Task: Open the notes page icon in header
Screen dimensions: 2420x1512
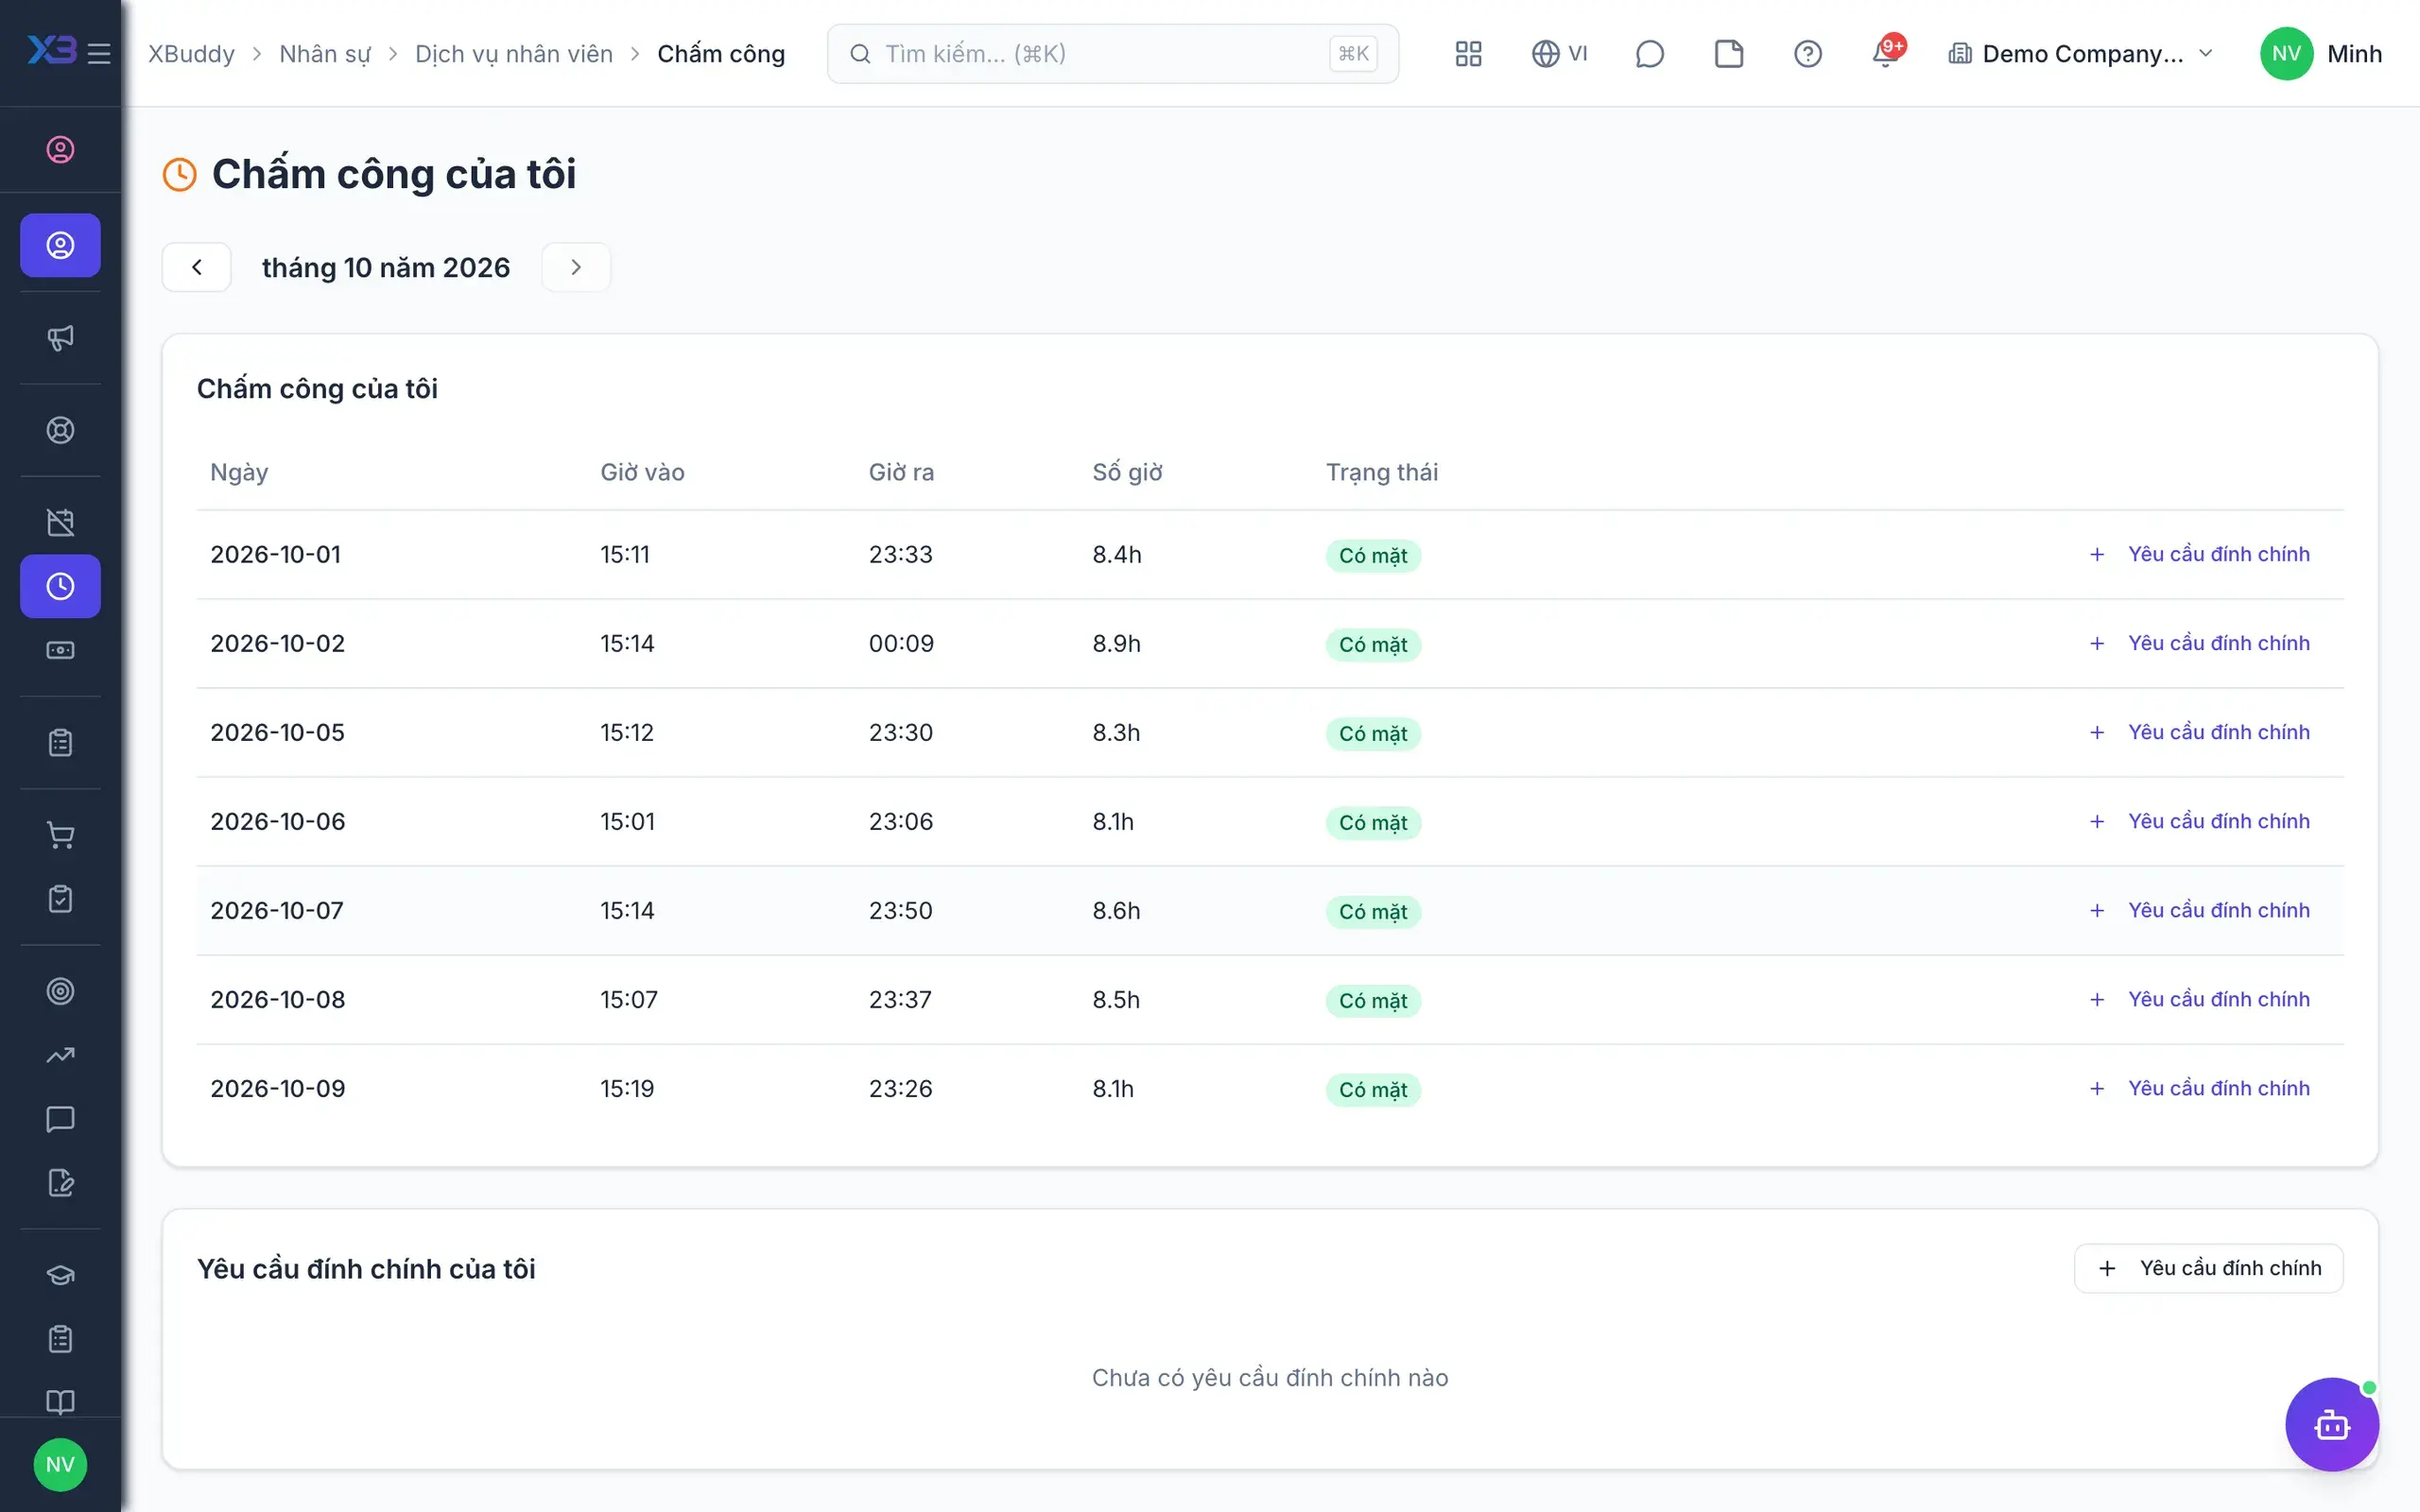Action: click(x=1728, y=54)
